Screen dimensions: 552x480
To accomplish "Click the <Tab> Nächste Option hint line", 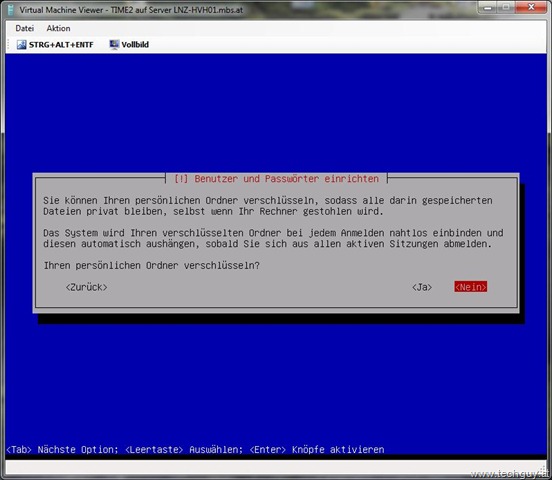I will click(x=195, y=450).
